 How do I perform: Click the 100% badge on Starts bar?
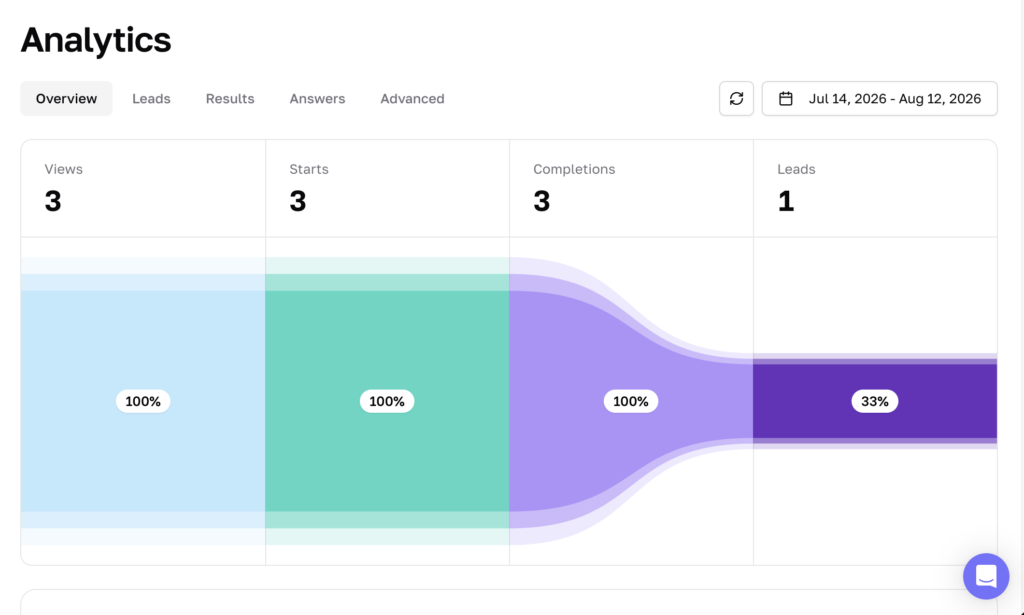(387, 402)
